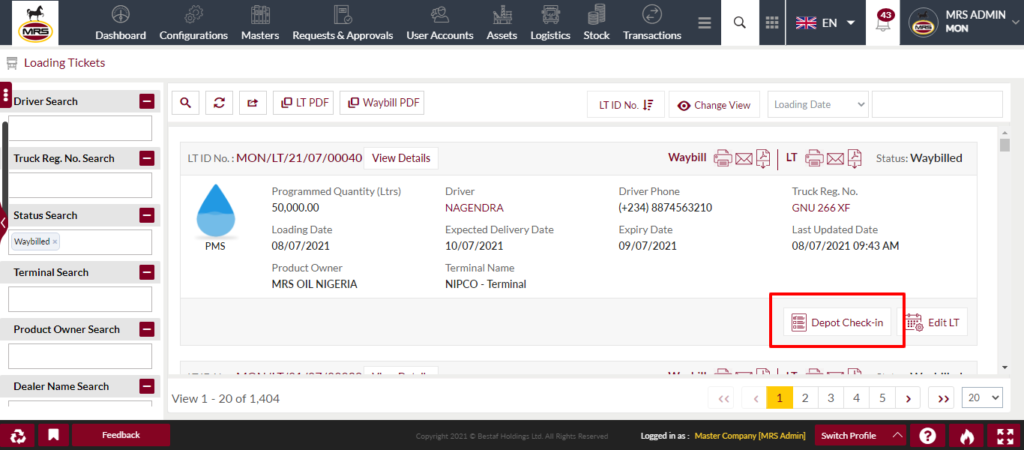Image resolution: width=1024 pixels, height=450 pixels.
Task: Click View Details for MON/LT/21/07/00040
Action: [x=401, y=158]
